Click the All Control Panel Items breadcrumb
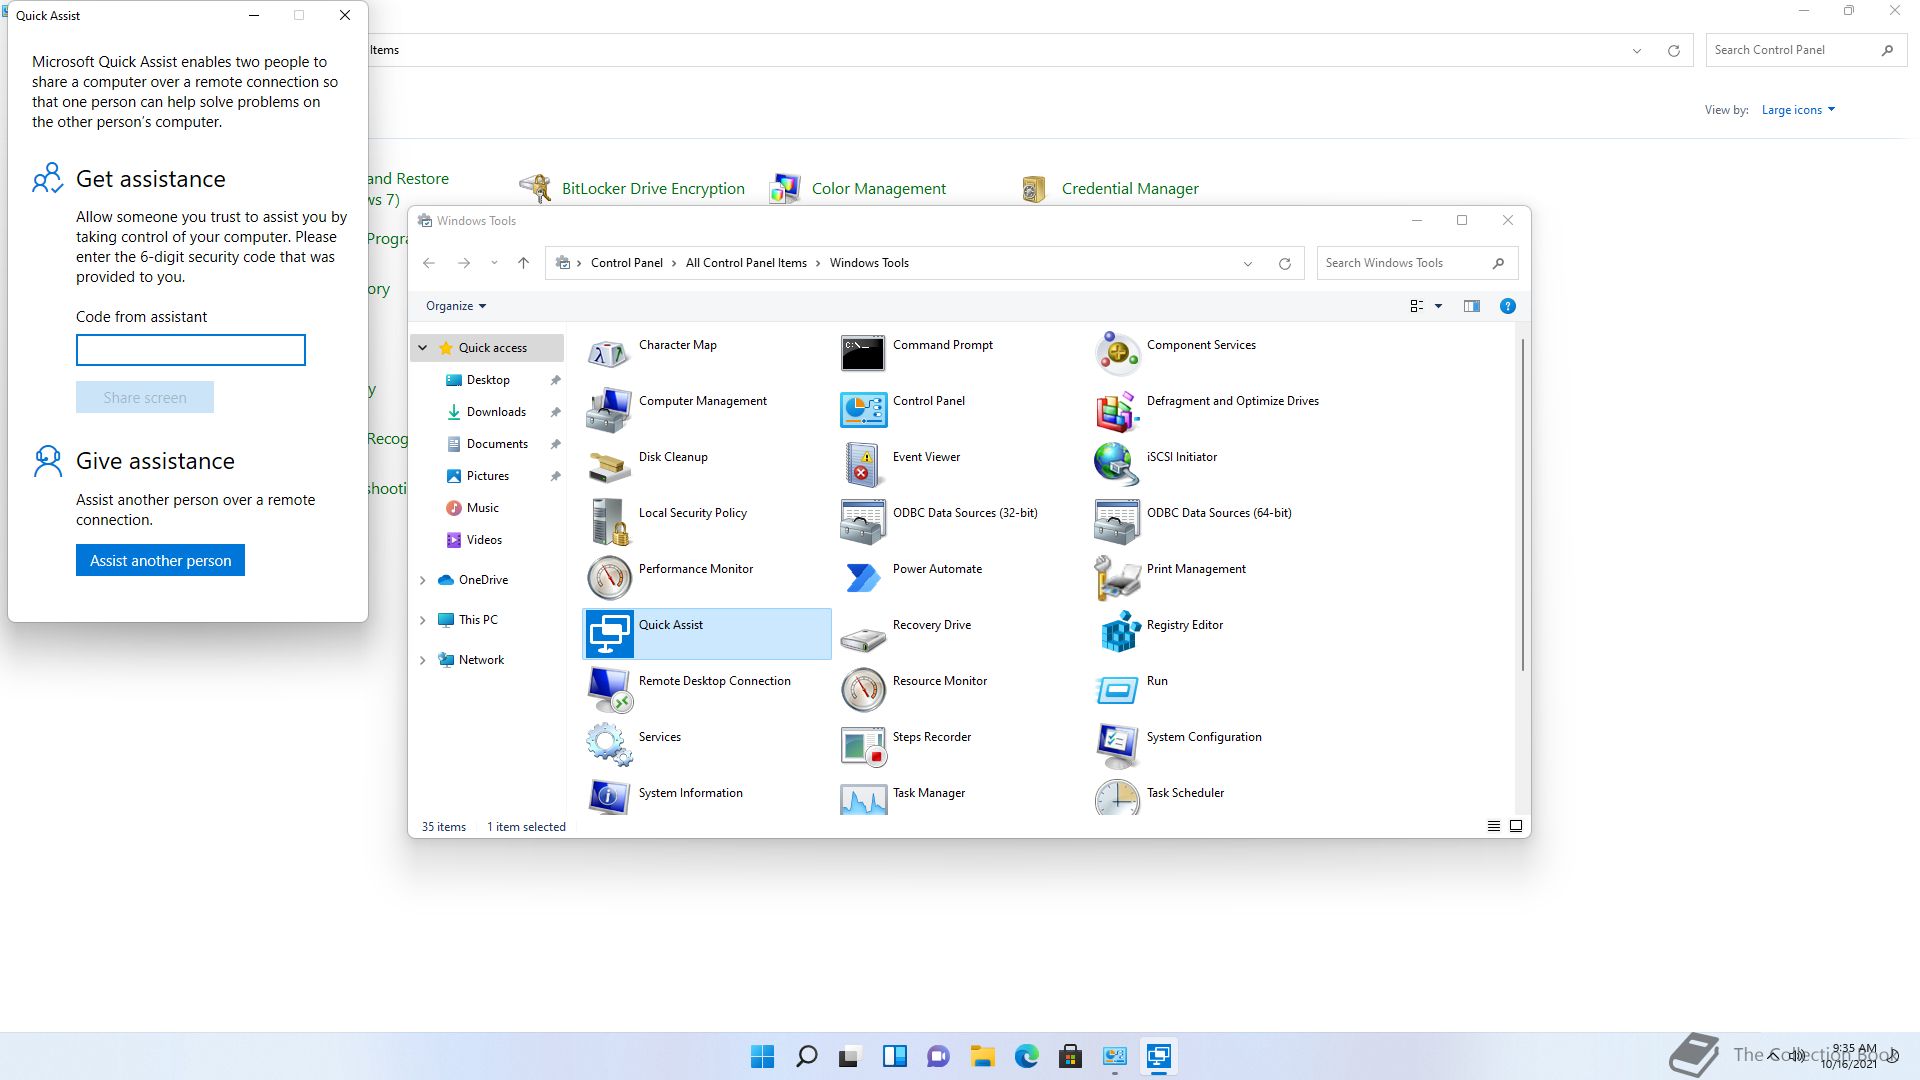The image size is (1920, 1080). (x=746, y=263)
